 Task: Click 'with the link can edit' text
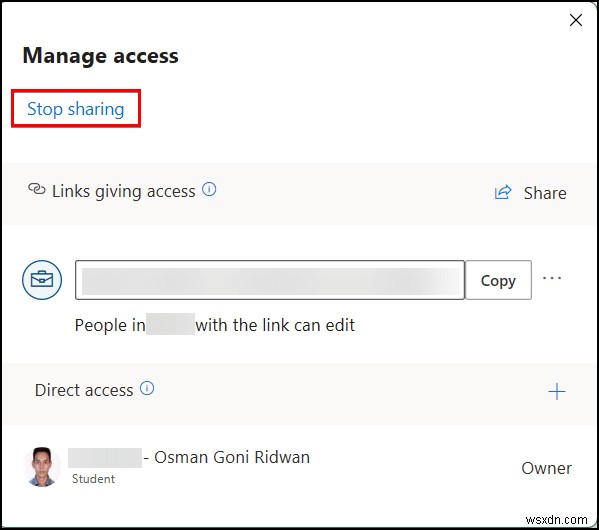click(275, 325)
